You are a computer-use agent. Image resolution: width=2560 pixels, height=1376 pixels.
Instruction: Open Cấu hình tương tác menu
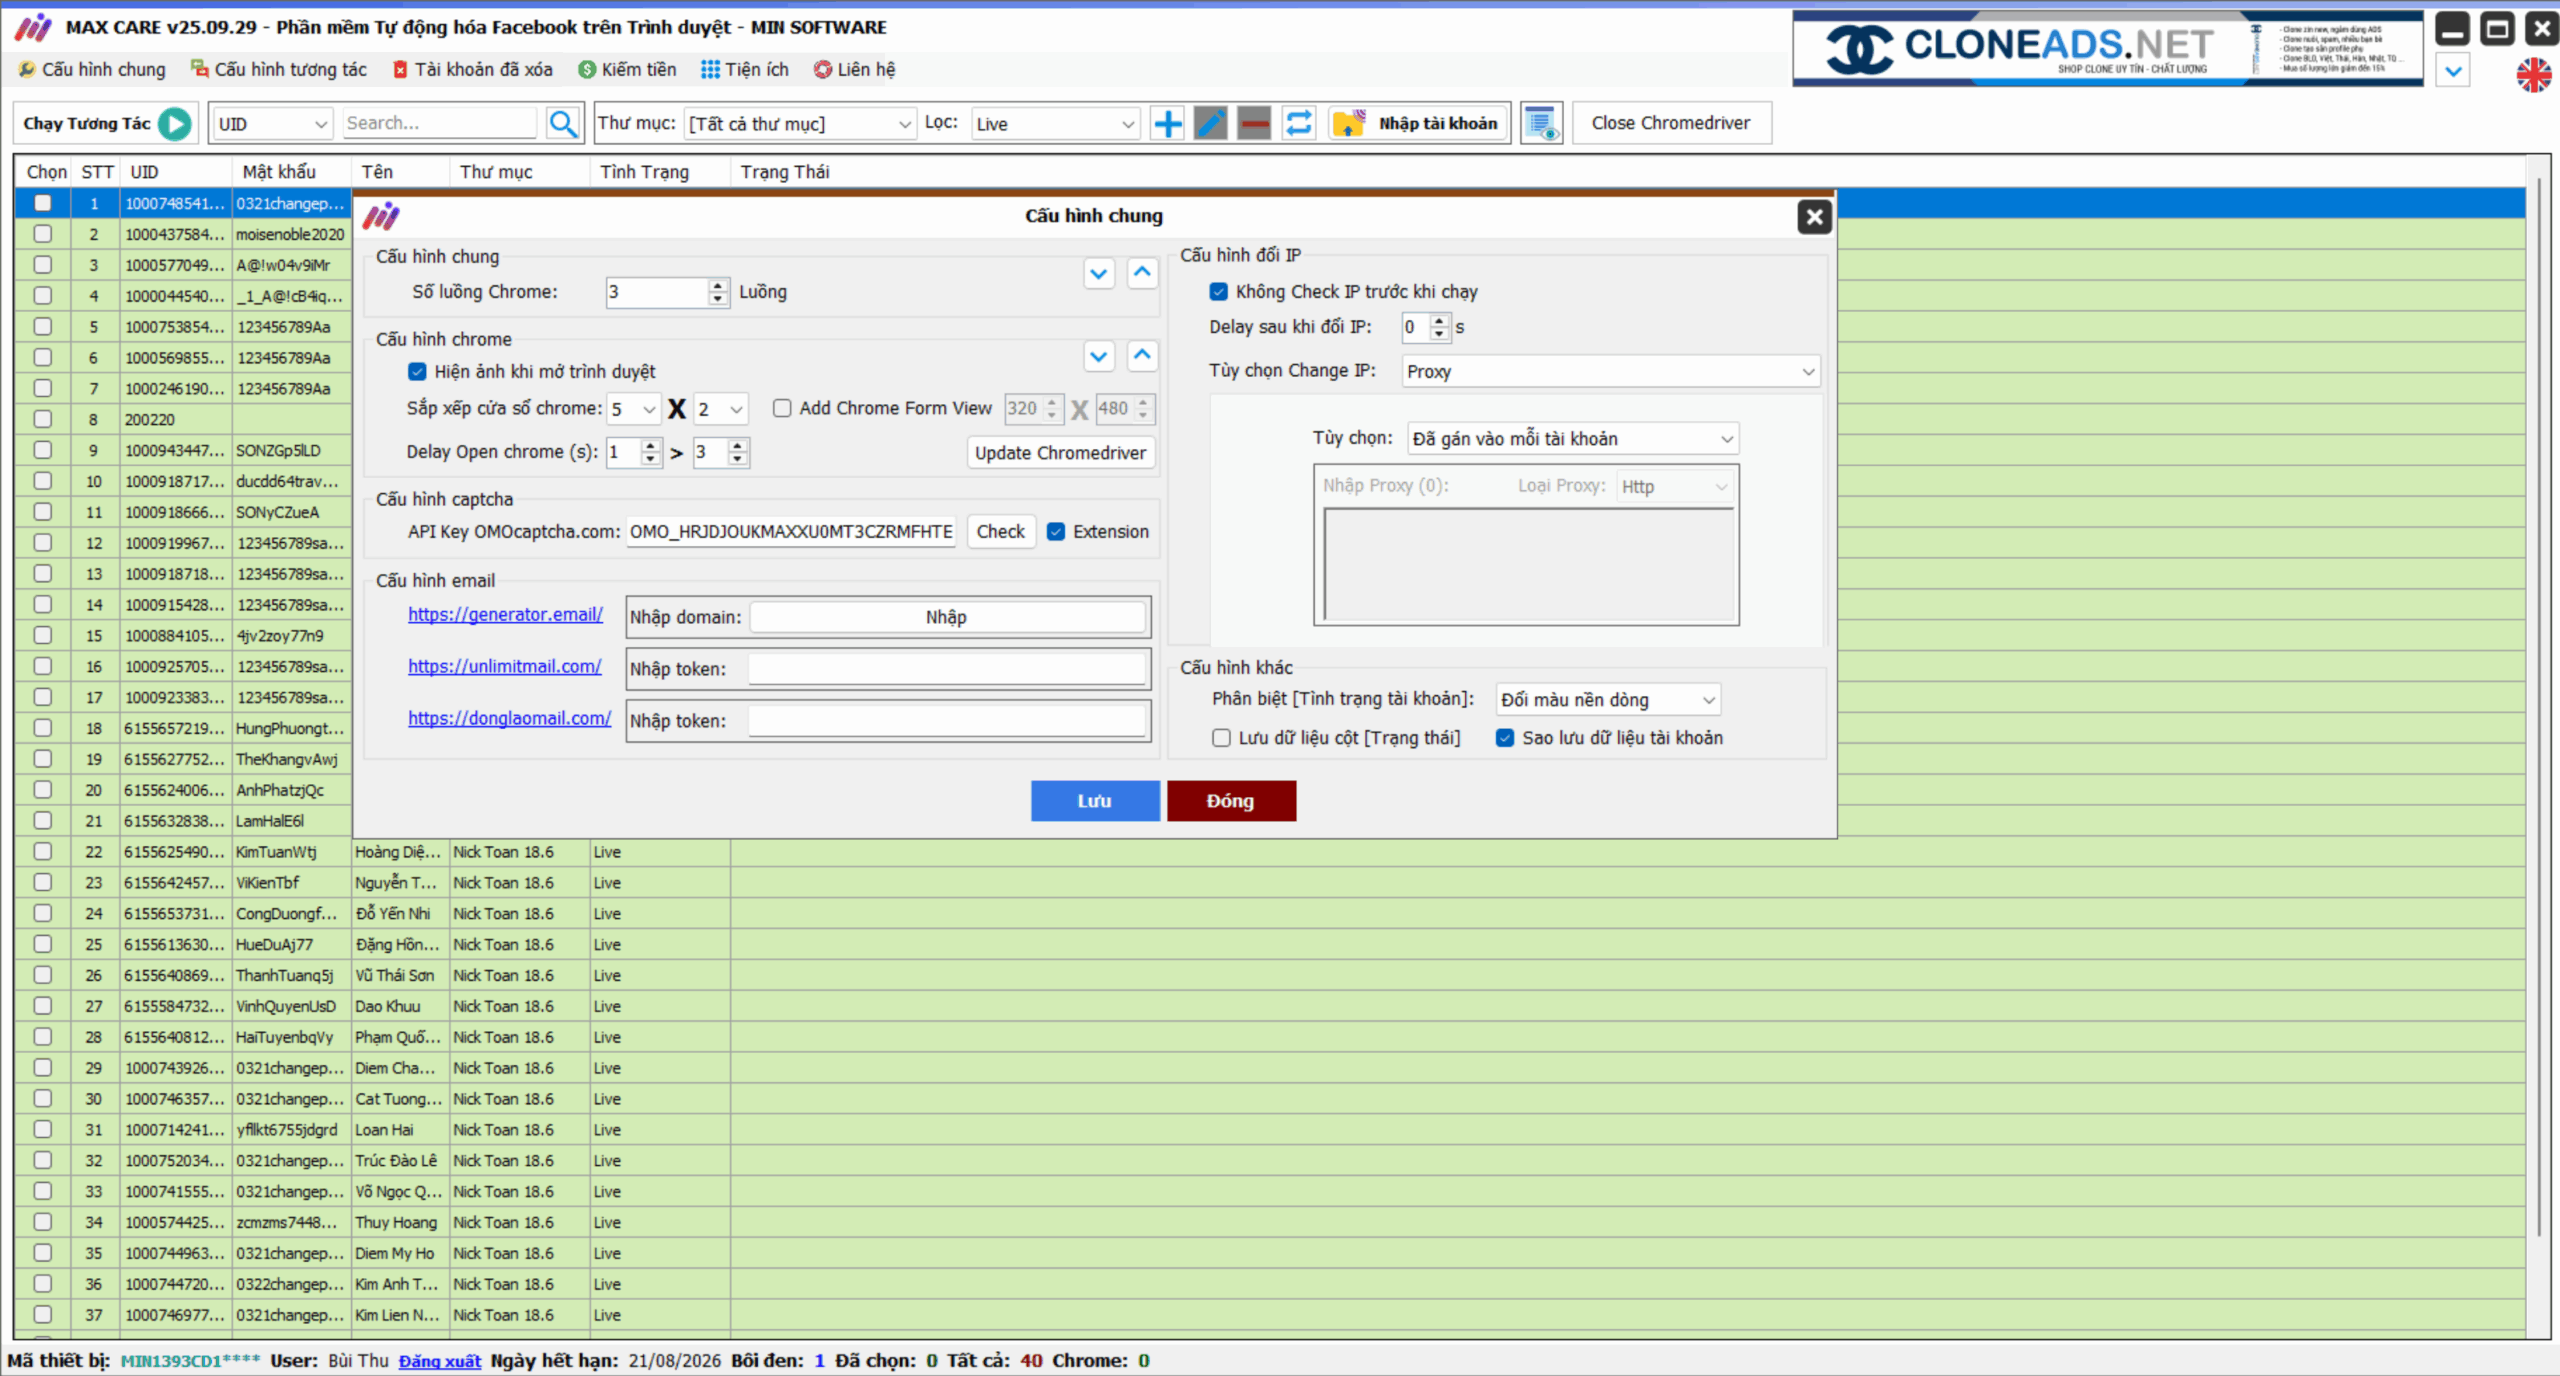coord(279,69)
